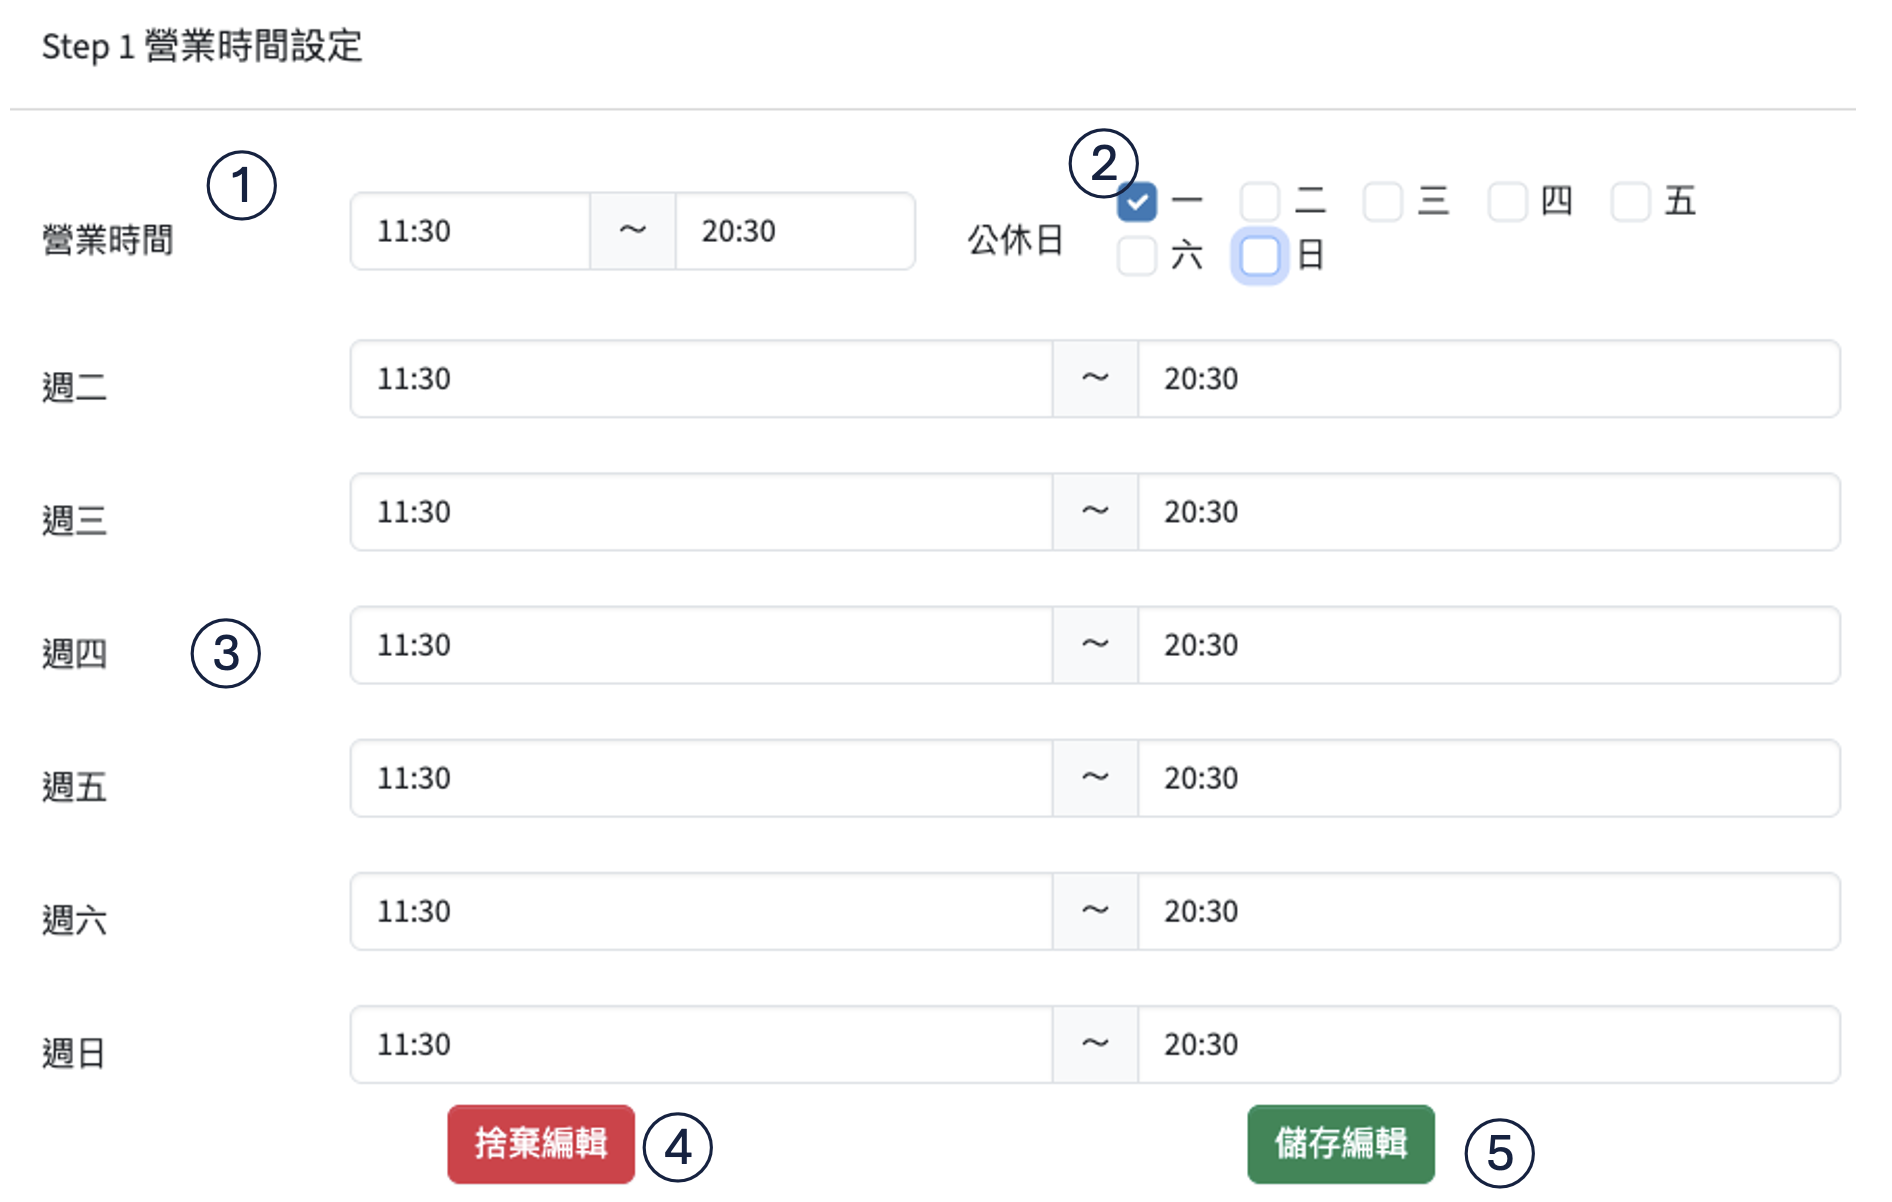
Task: Check the Thursday (四) closed-day checkbox
Action: [x=1507, y=202]
